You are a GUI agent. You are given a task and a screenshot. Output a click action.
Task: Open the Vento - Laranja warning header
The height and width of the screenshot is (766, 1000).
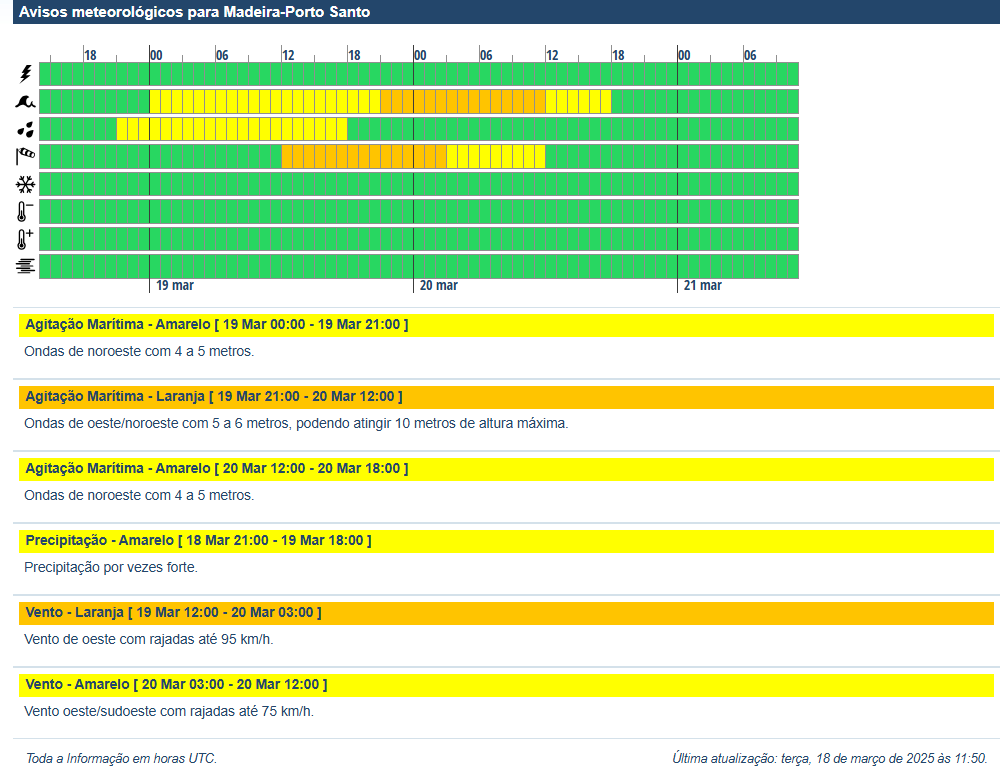(x=173, y=612)
